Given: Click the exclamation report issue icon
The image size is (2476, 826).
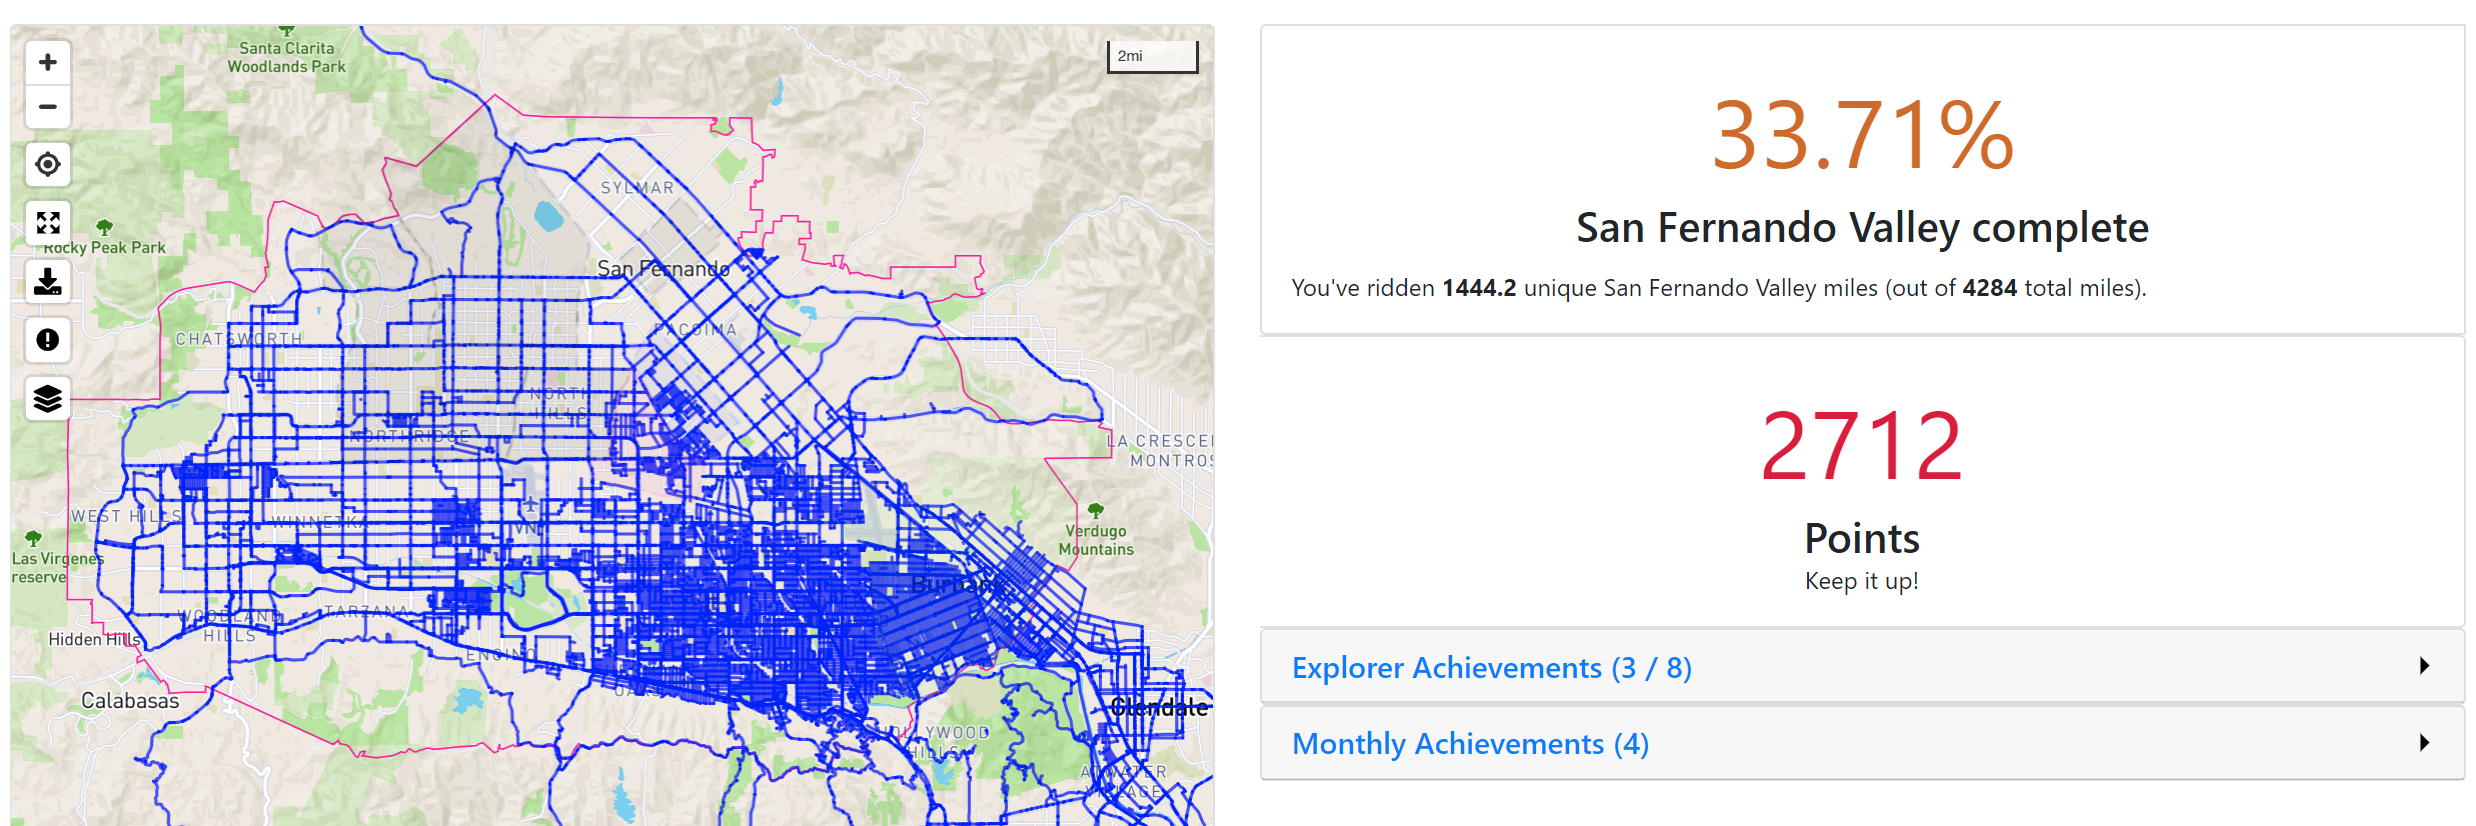Looking at the screenshot, I should click(x=47, y=340).
